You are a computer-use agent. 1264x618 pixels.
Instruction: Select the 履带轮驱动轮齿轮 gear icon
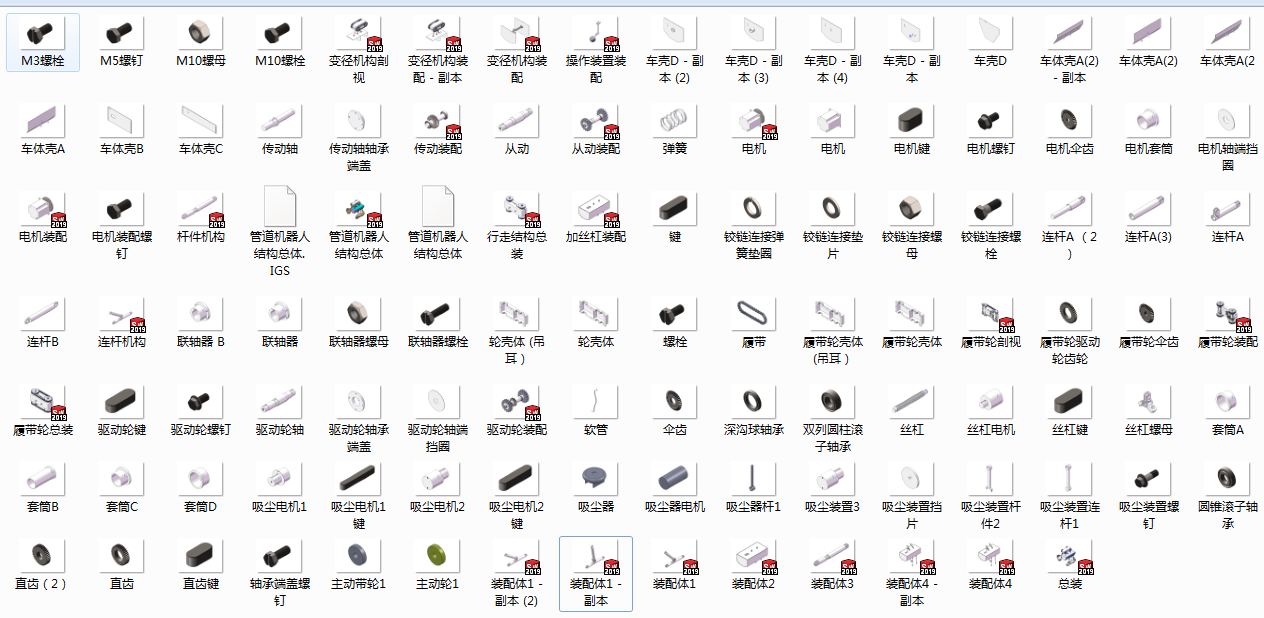pos(1070,314)
